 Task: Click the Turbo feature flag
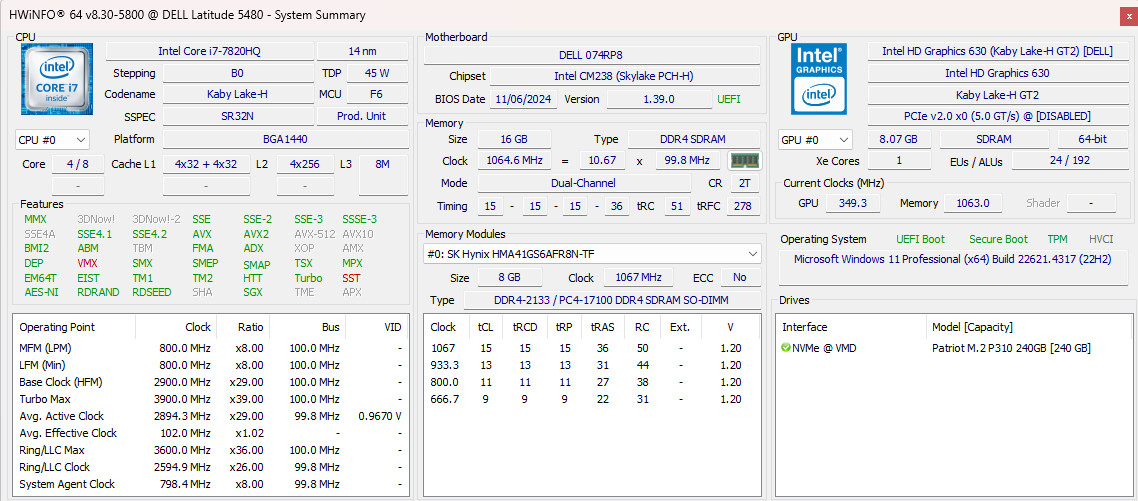pos(308,278)
